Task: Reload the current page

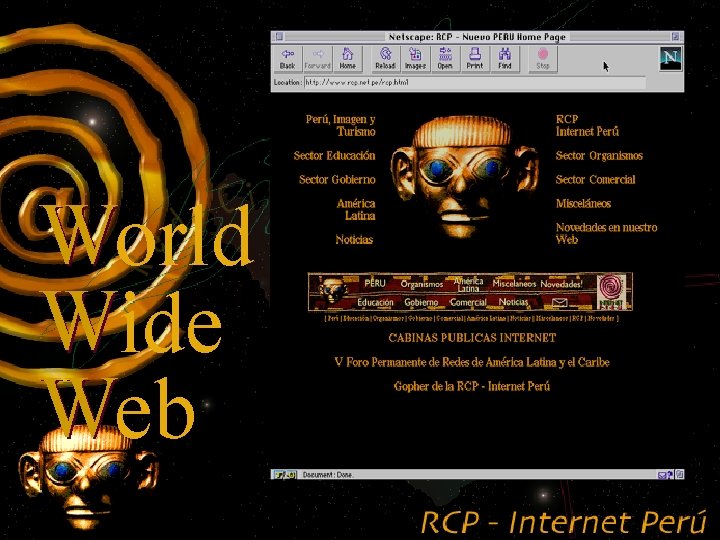Action: click(386, 59)
